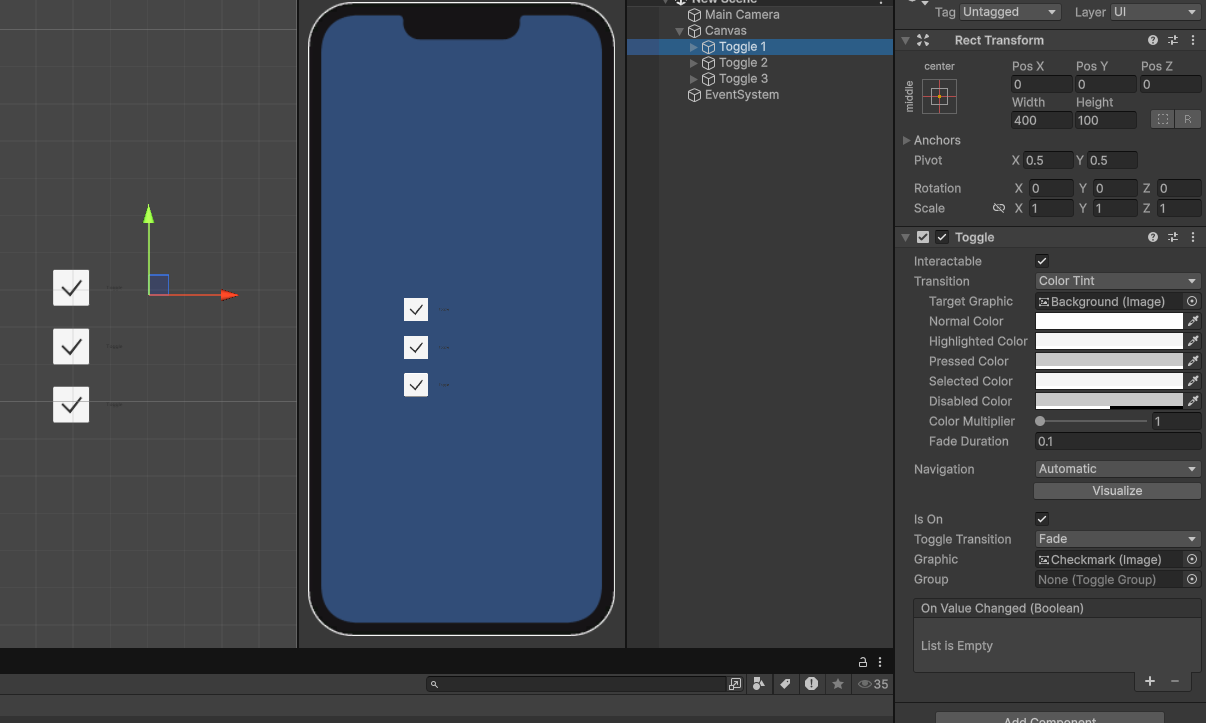The width and height of the screenshot is (1206, 723).
Task: Click middle toggle checkbox in device preview
Action: [x=416, y=347]
